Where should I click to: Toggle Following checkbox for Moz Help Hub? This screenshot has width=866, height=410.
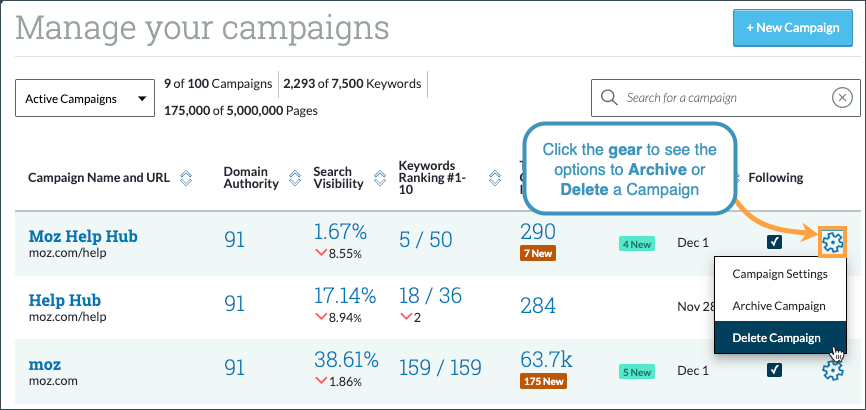[x=774, y=241]
